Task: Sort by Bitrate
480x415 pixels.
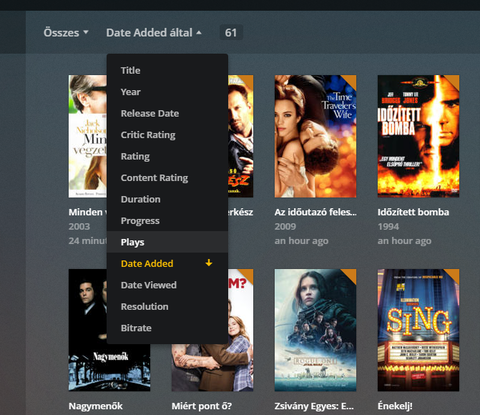Action: click(x=167, y=328)
